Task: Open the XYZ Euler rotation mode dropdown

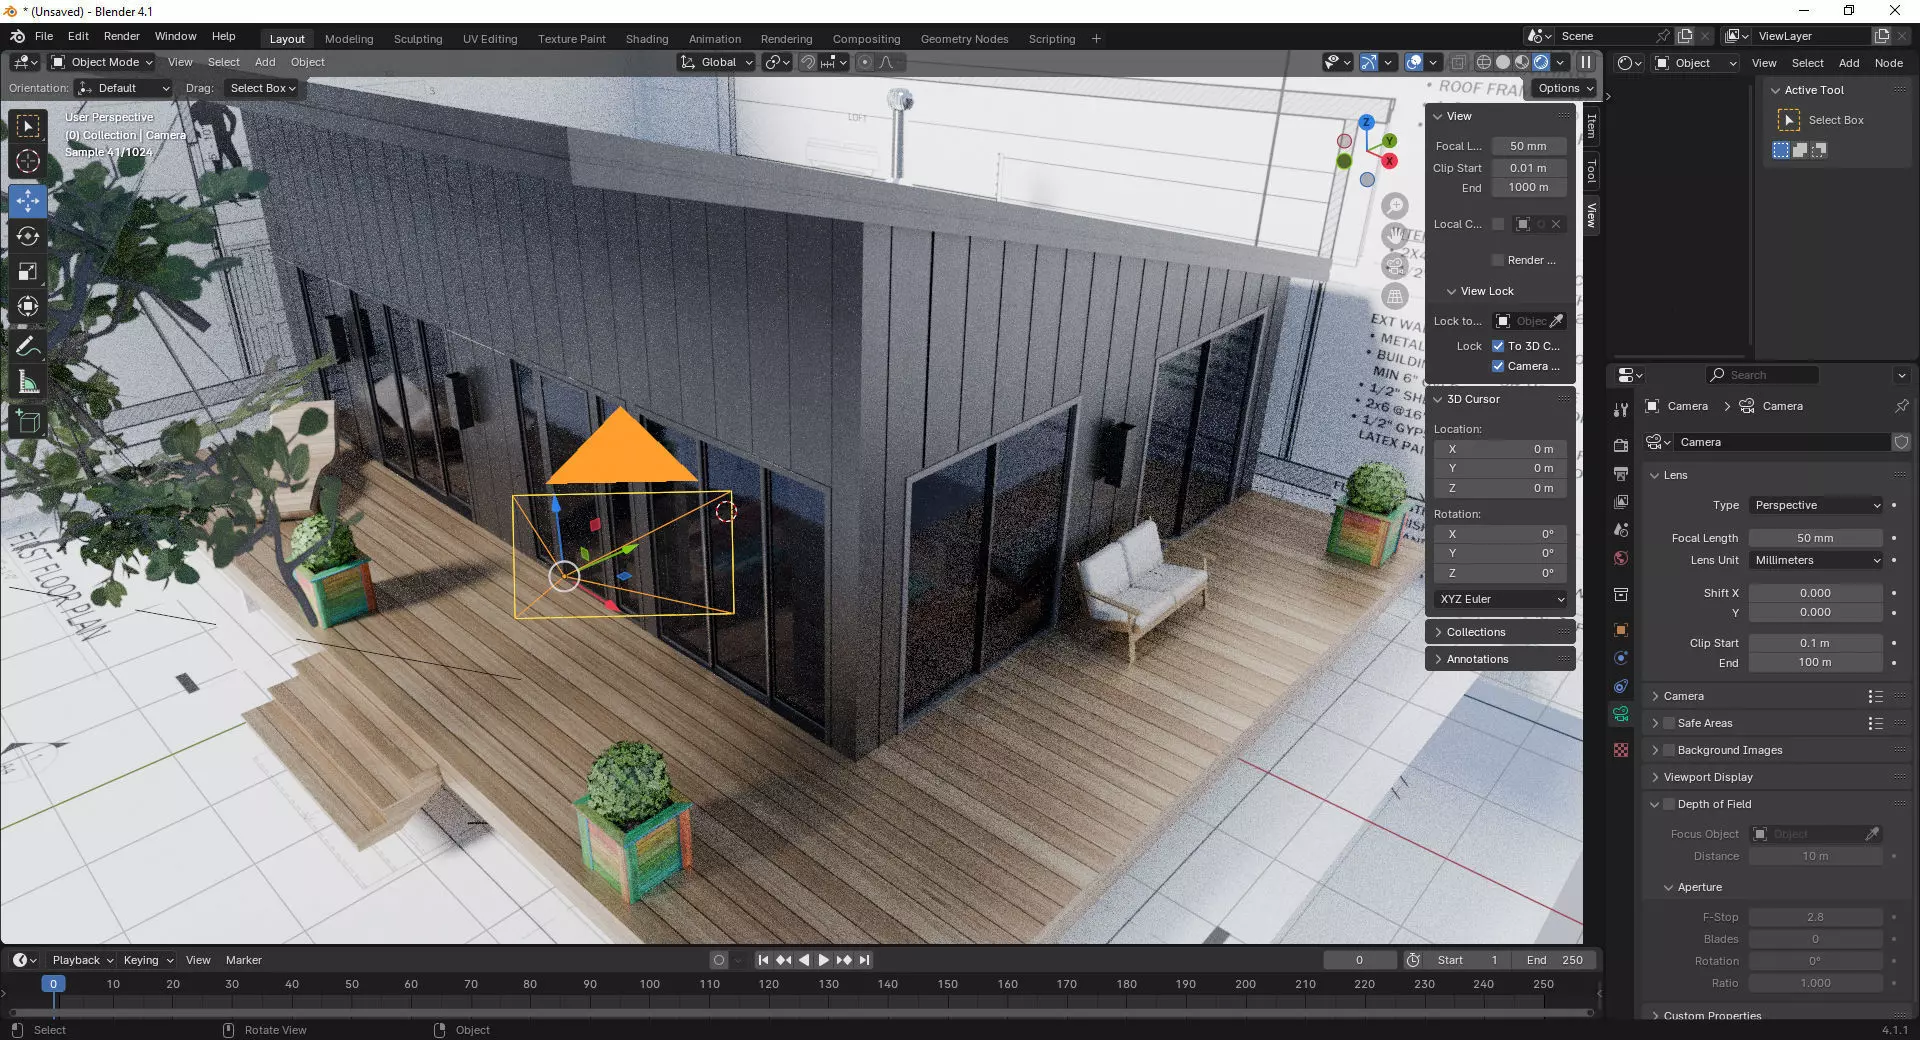Action: [x=1500, y=599]
